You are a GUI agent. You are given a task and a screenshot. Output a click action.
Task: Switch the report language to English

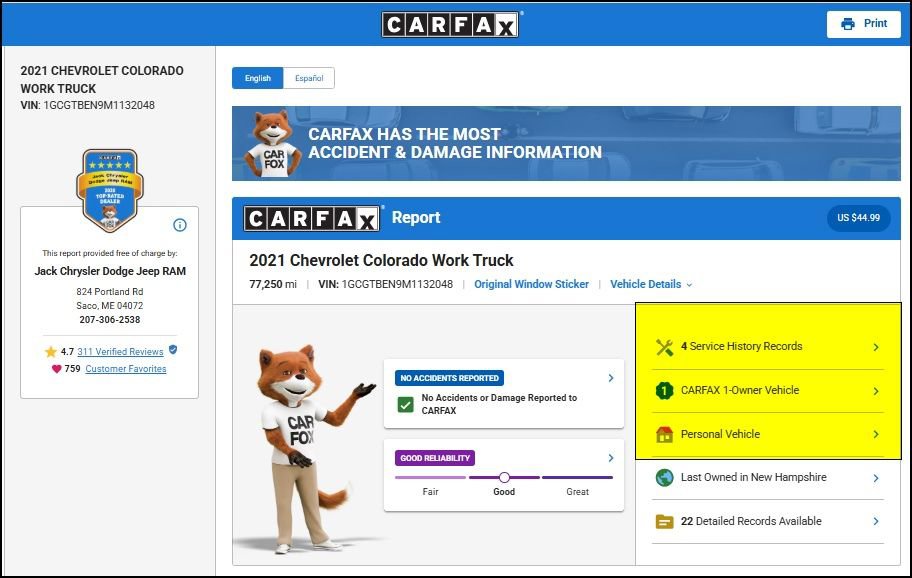258,78
